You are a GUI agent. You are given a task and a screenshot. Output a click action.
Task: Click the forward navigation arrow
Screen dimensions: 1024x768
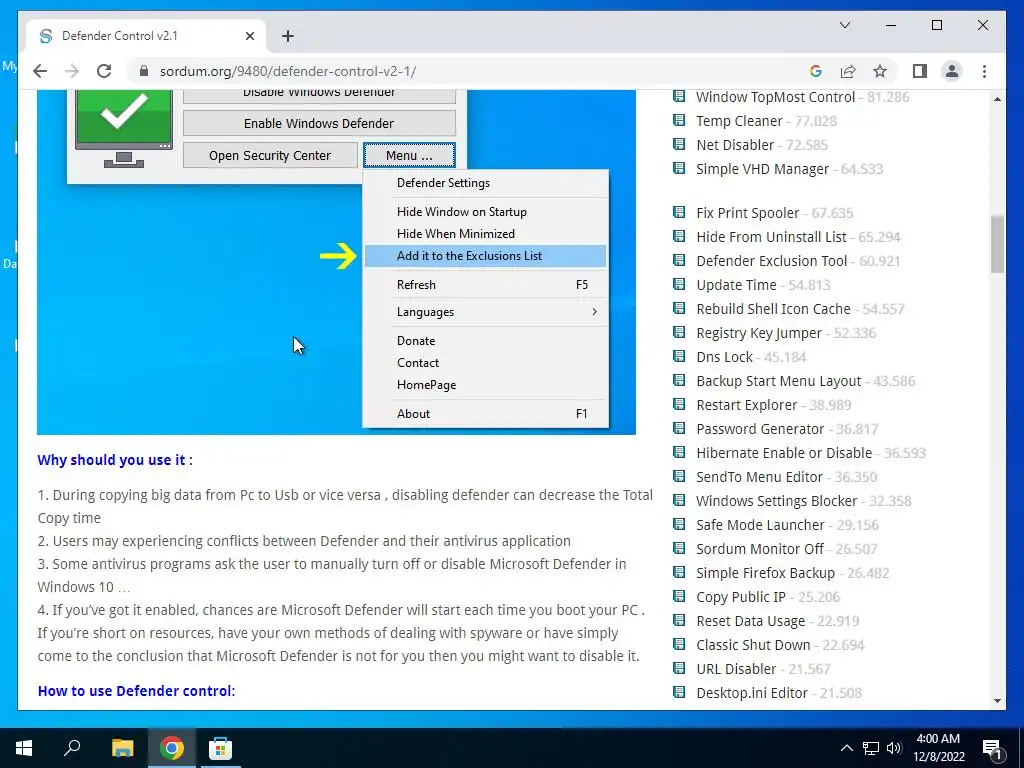click(x=72, y=71)
